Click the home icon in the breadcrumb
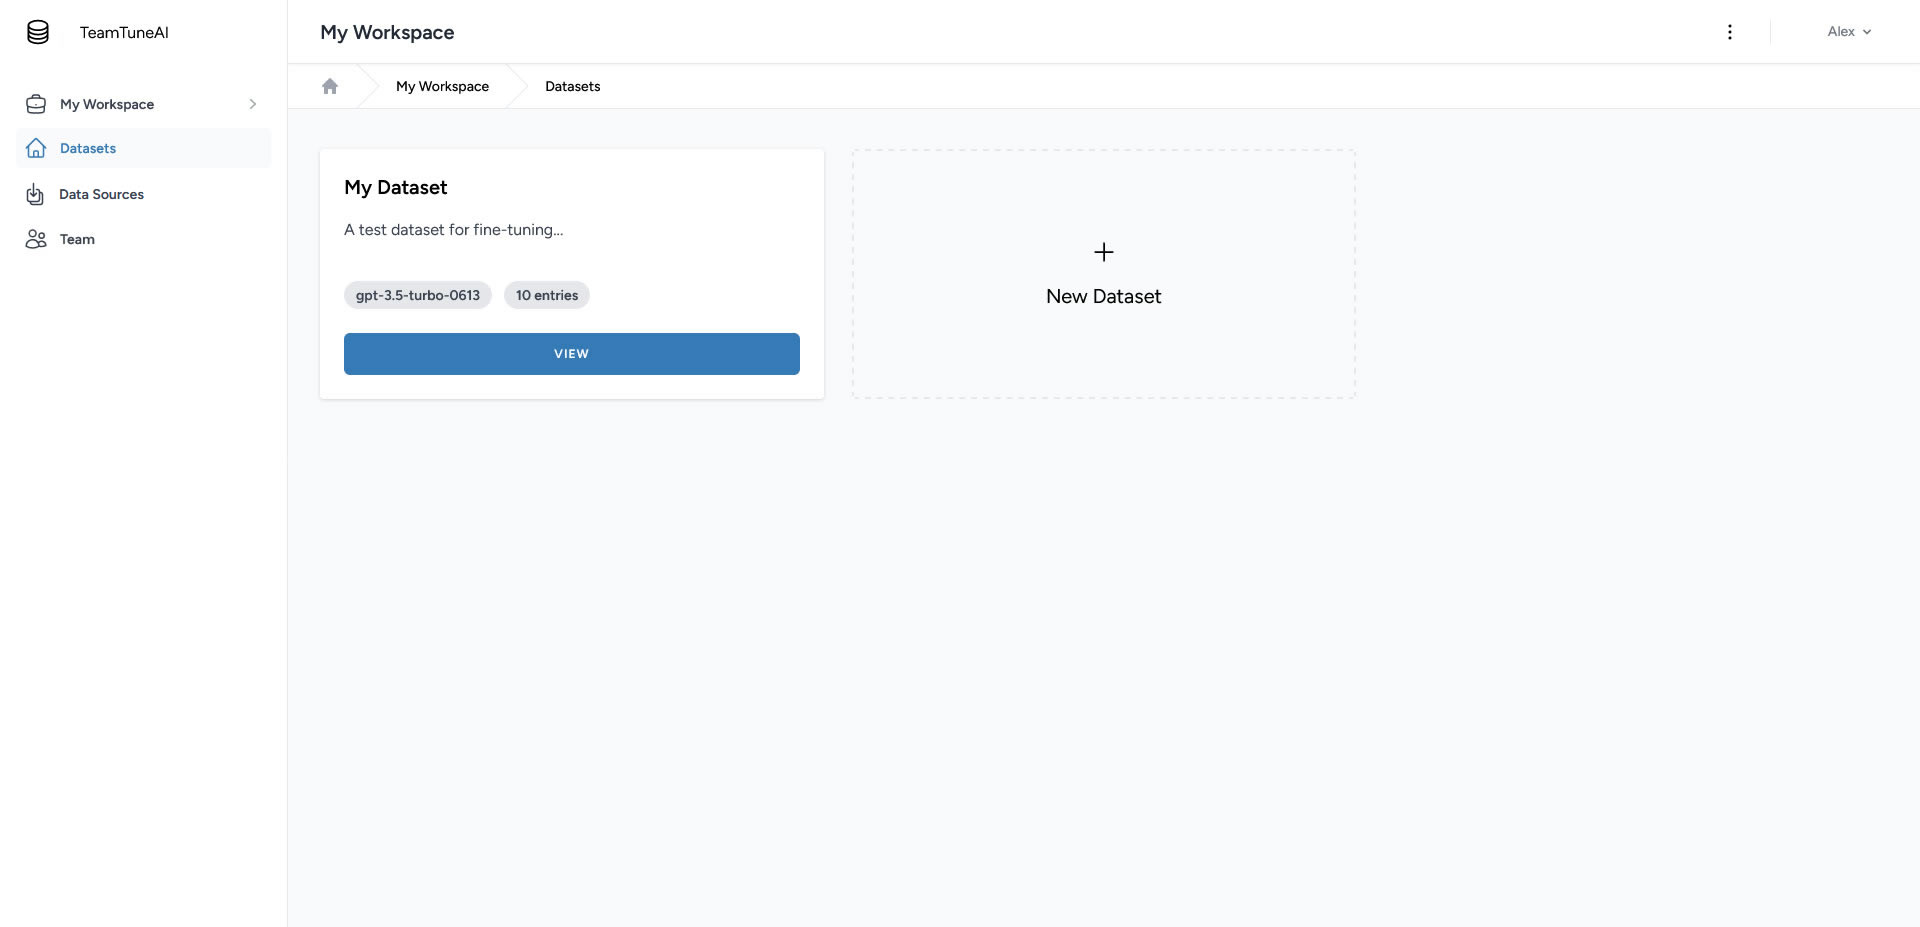Image resolution: width=1920 pixels, height=927 pixels. coord(330,86)
